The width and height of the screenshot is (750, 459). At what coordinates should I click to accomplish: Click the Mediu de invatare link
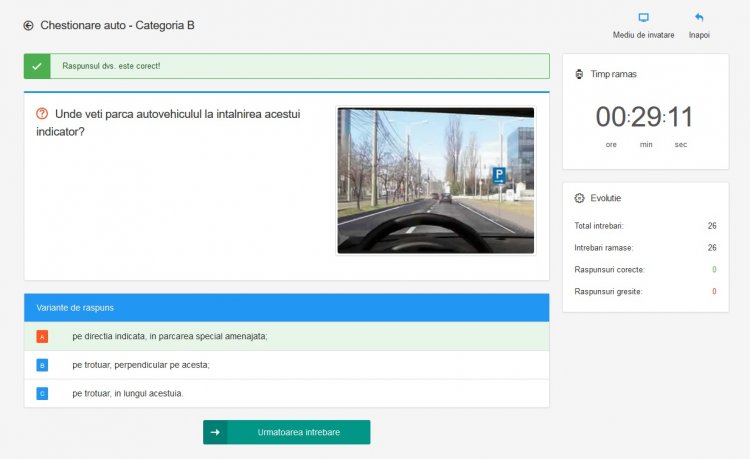(x=643, y=35)
